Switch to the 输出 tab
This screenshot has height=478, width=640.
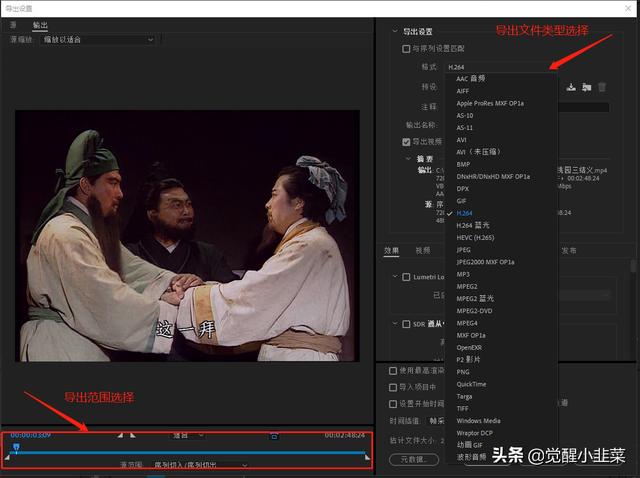click(x=40, y=25)
